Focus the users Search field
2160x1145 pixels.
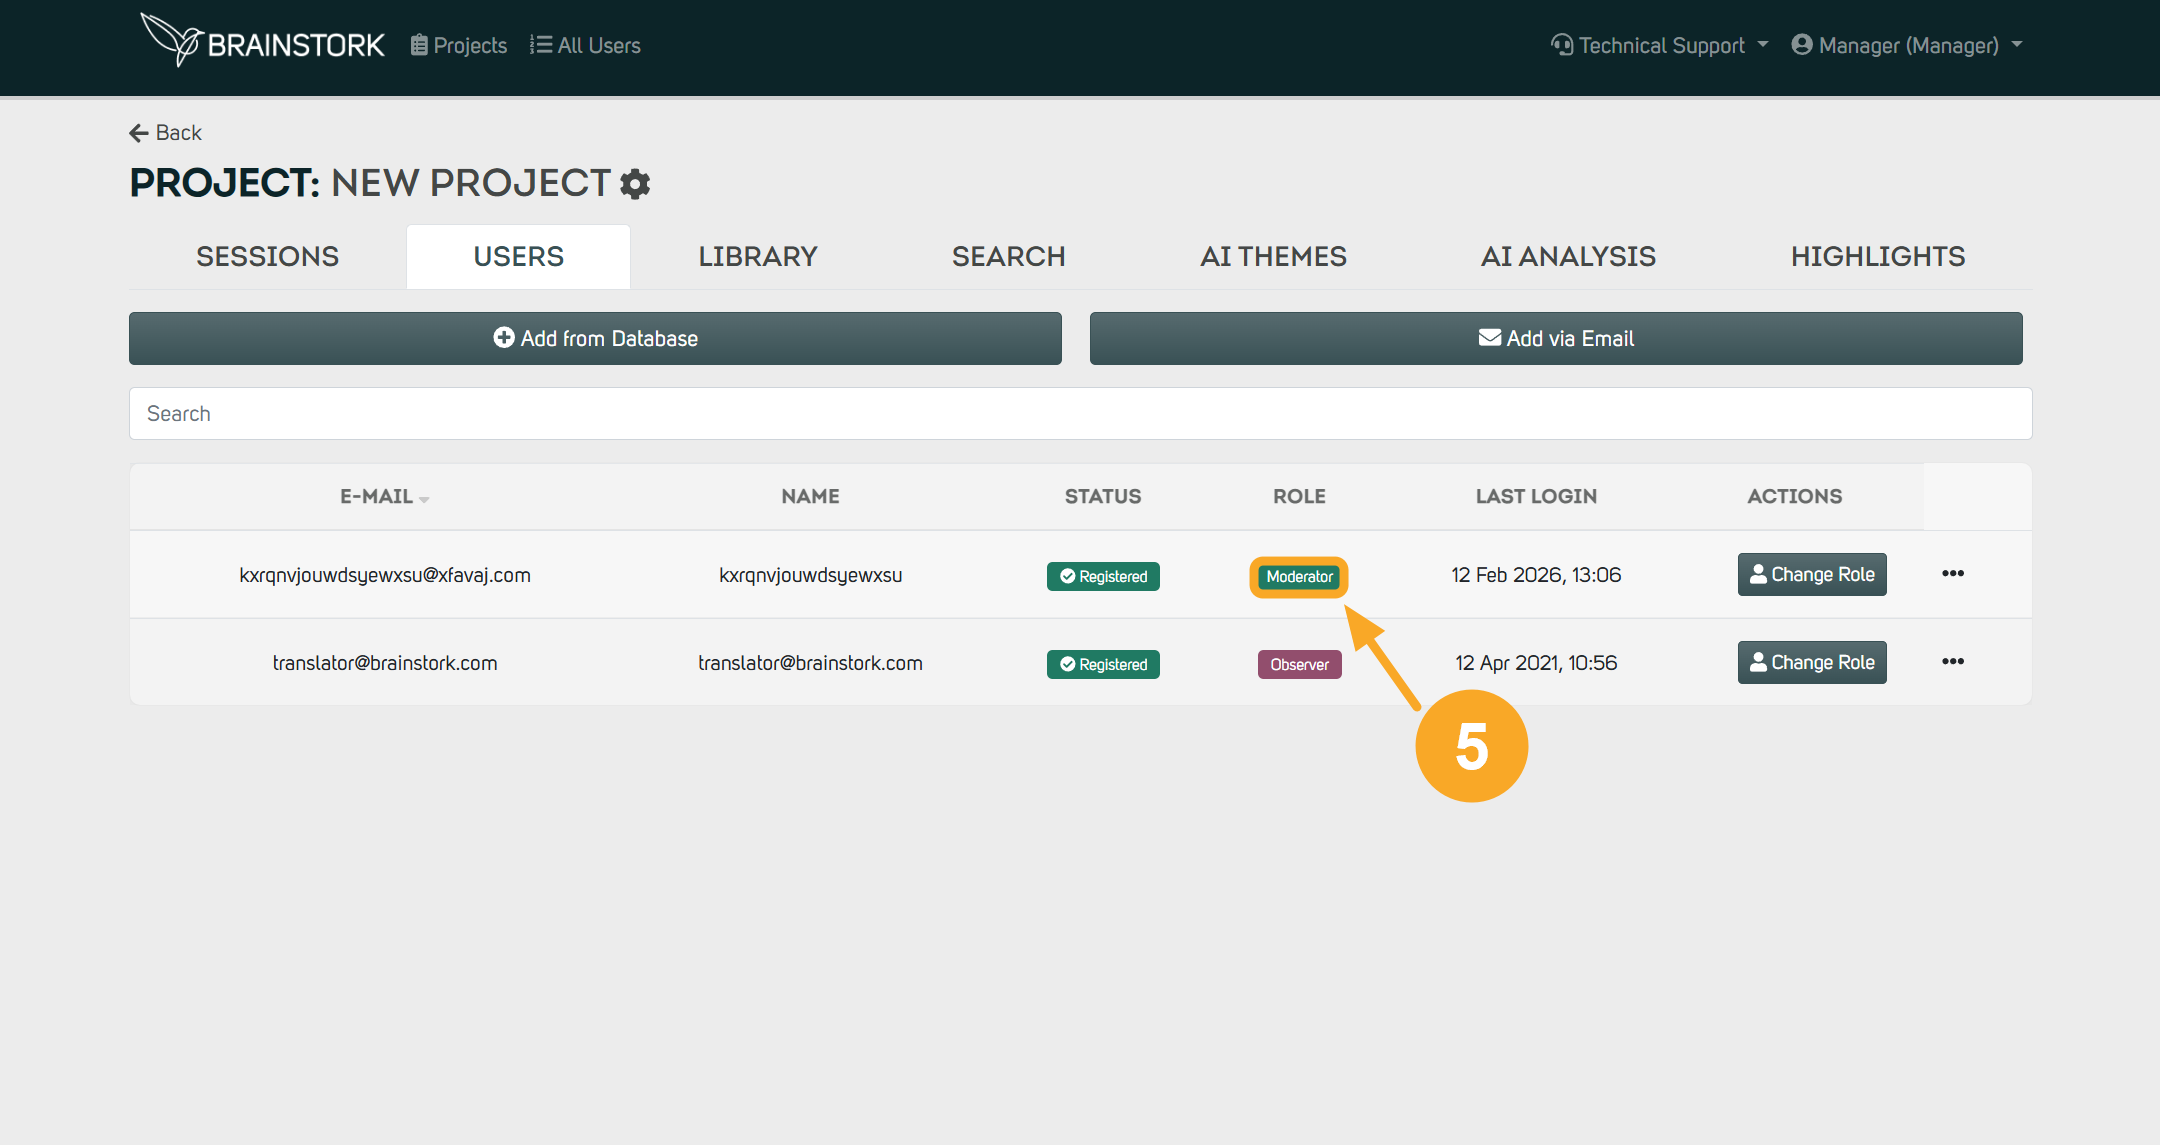click(1080, 414)
